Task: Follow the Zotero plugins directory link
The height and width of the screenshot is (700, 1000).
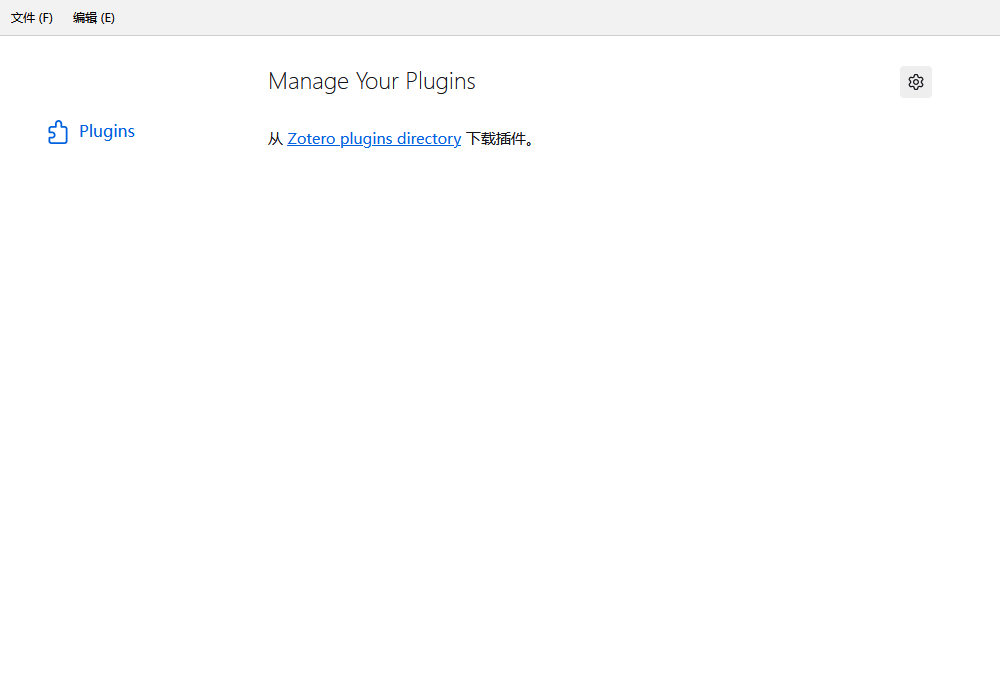Action: click(374, 138)
